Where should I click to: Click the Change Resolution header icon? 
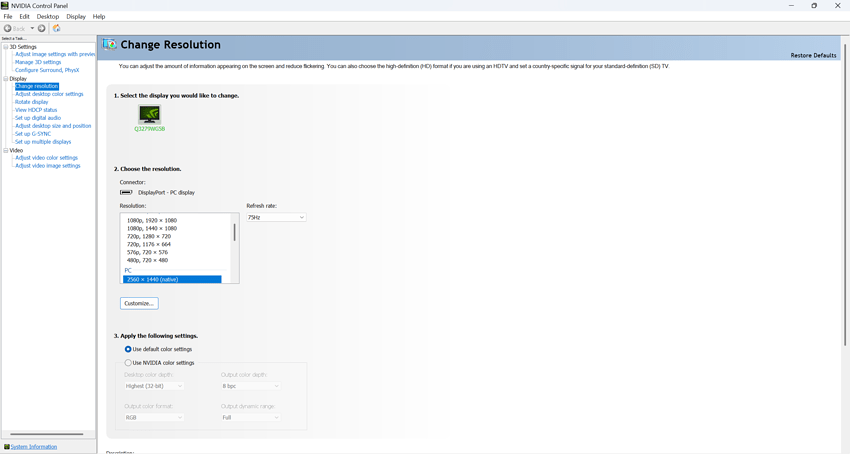coord(110,44)
